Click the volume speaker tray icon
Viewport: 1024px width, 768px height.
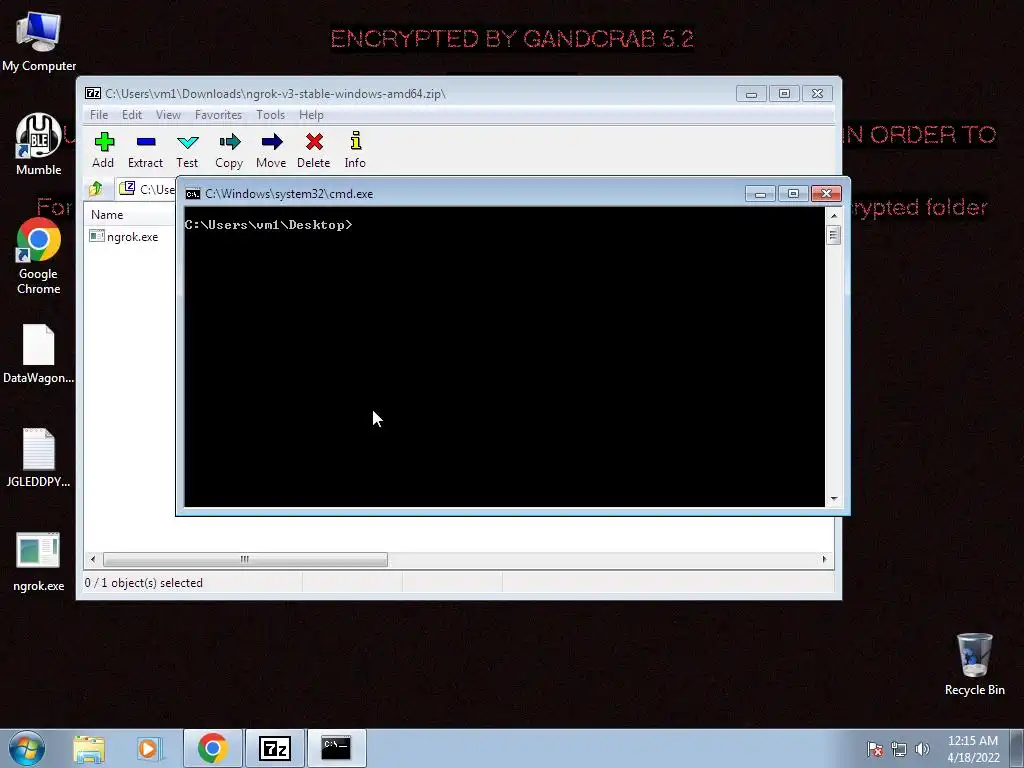click(922, 750)
